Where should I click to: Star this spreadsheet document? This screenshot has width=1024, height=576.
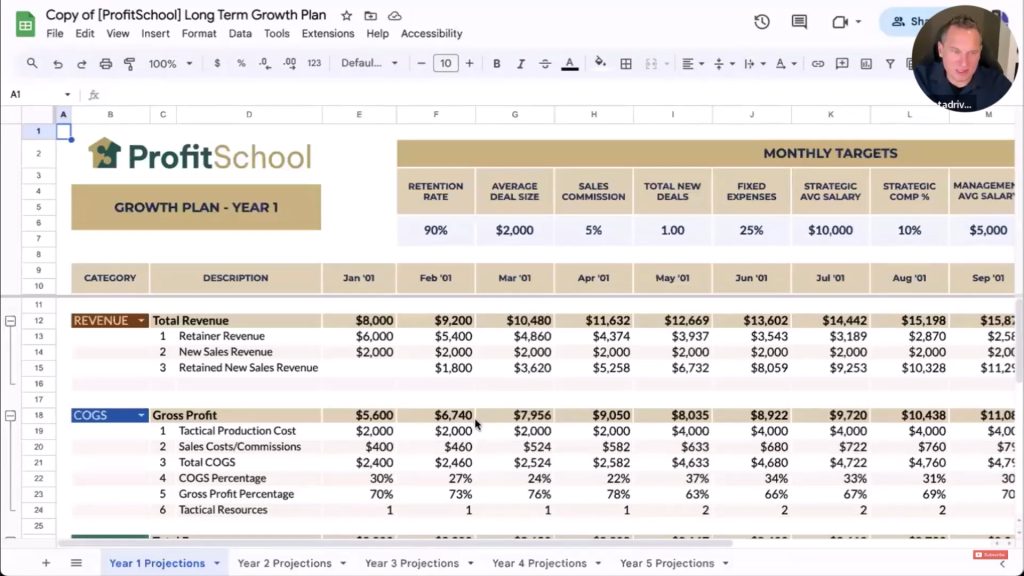click(347, 16)
